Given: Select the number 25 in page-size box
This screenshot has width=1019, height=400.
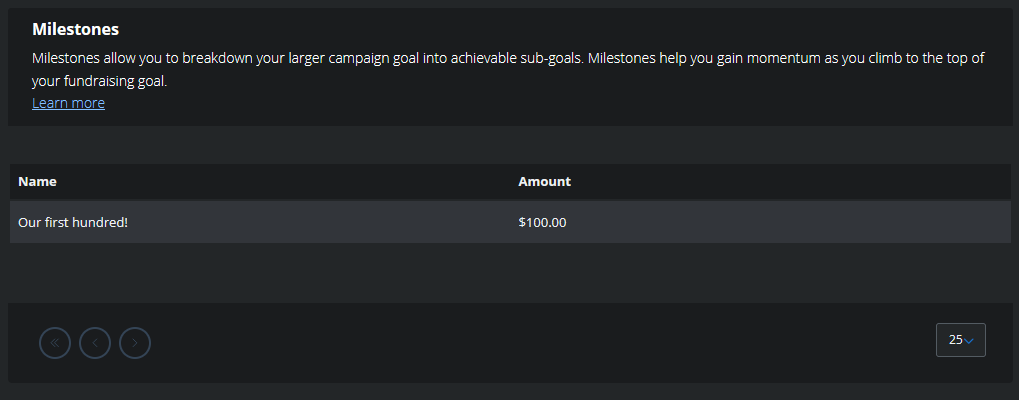Looking at the screenshot, I should tap(955, 340).
